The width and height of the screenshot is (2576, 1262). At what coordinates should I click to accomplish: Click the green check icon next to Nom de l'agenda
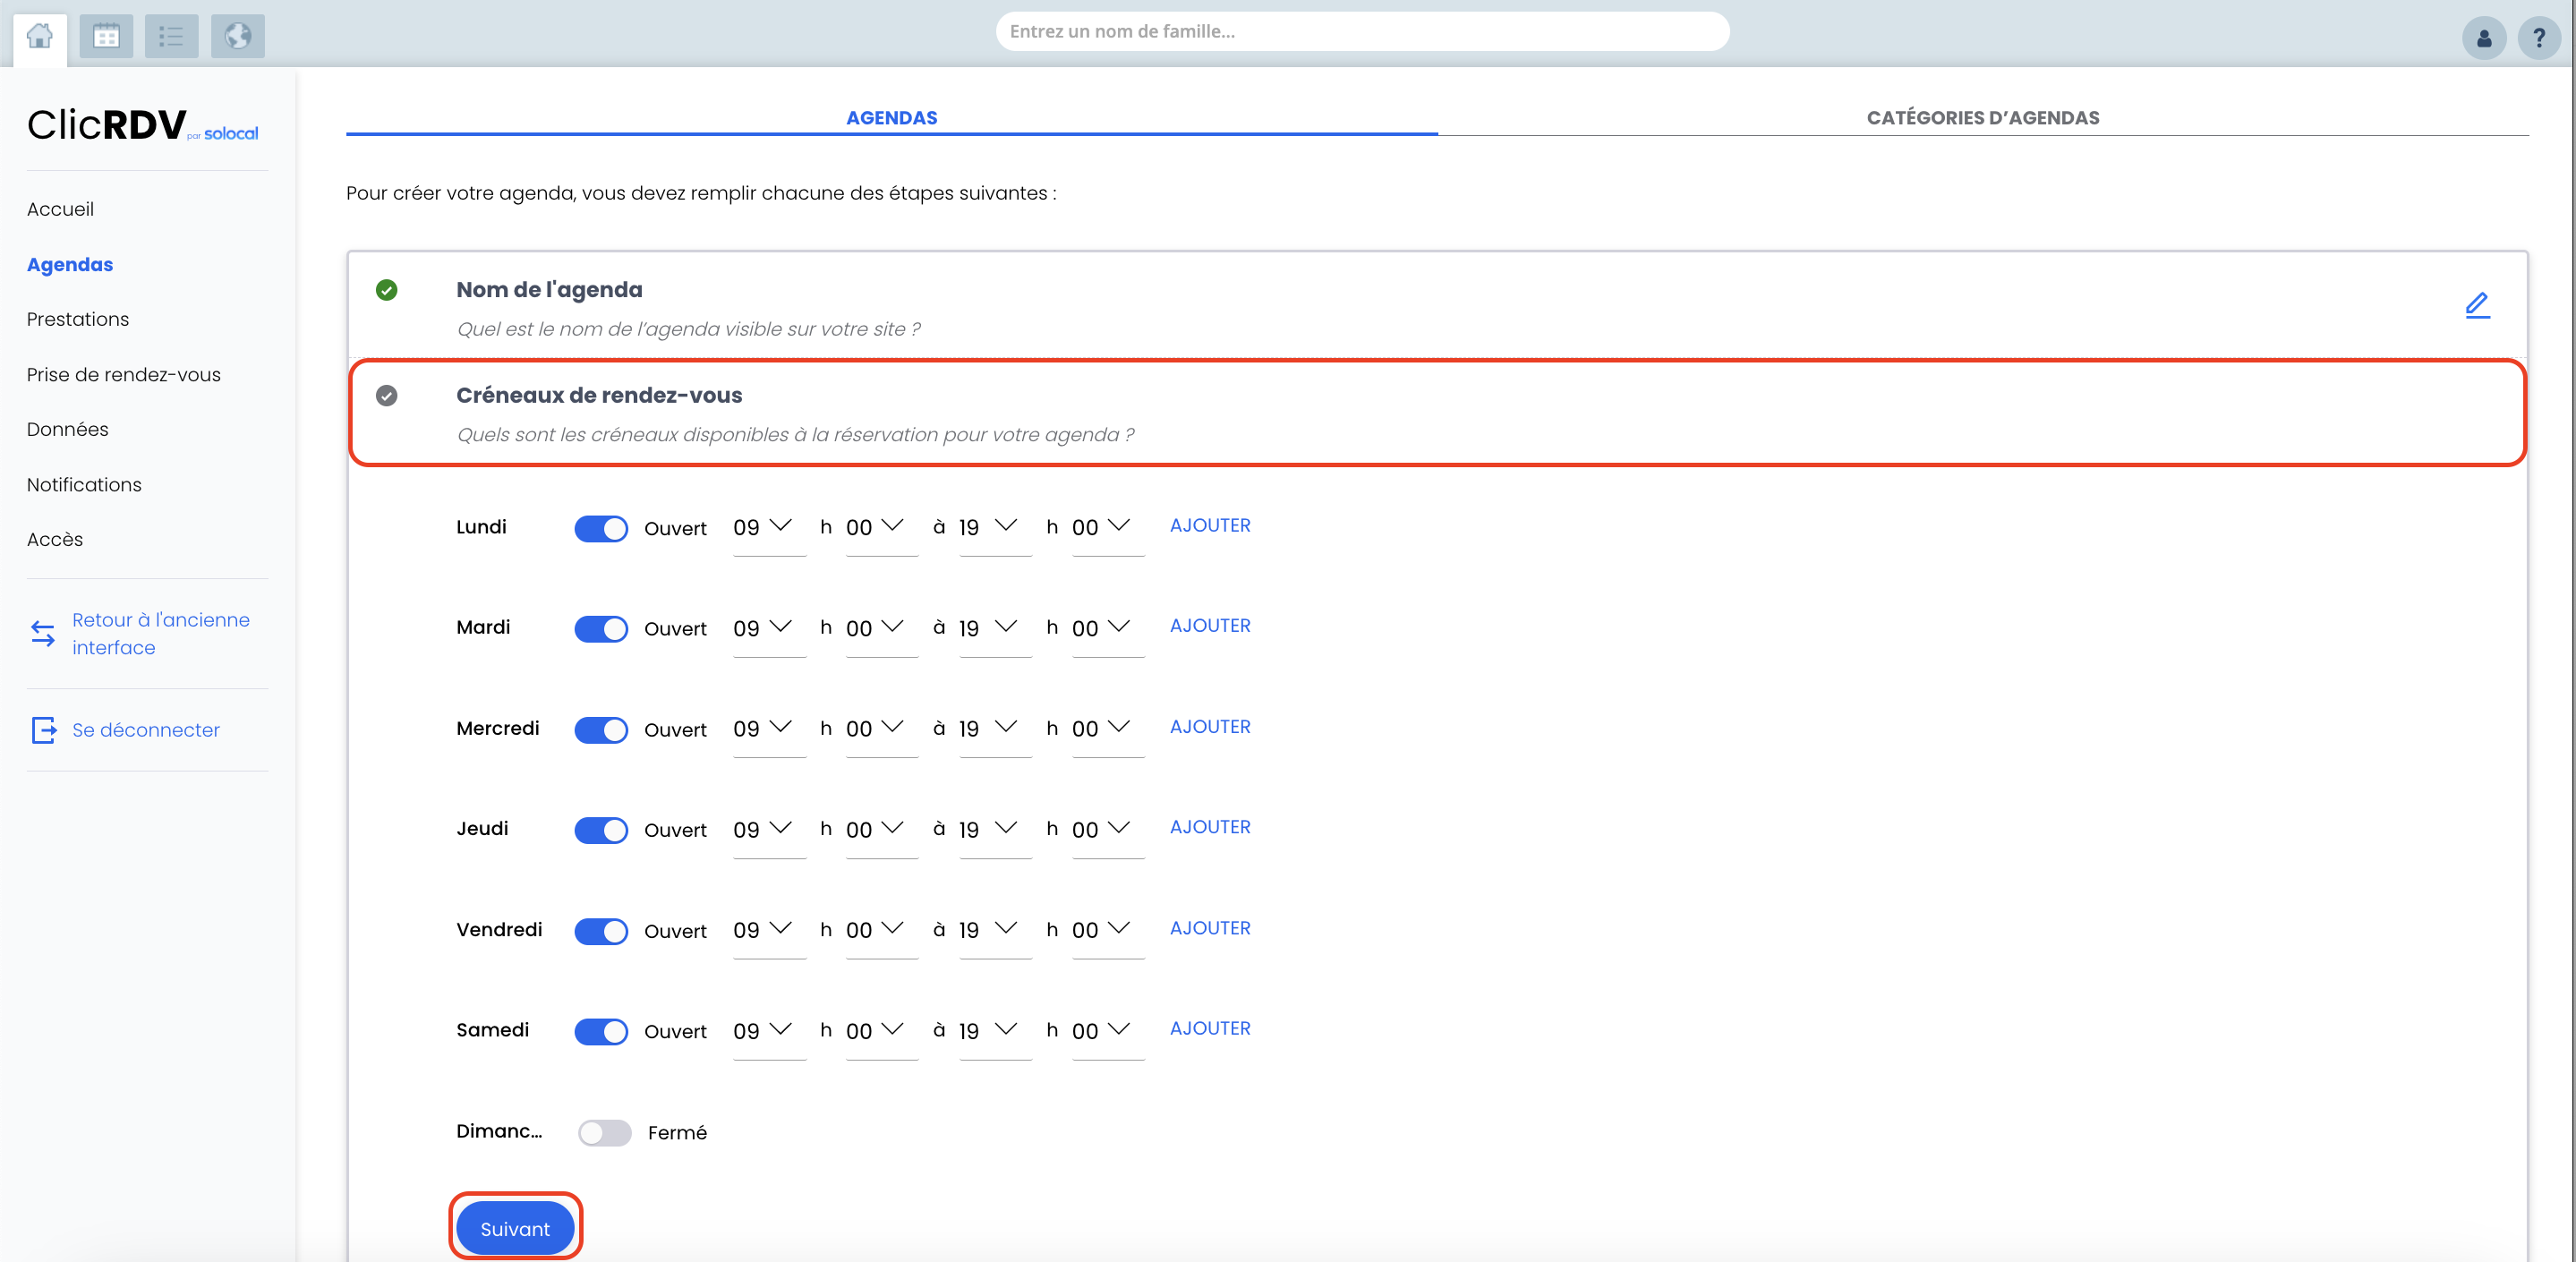pos(387,290)
